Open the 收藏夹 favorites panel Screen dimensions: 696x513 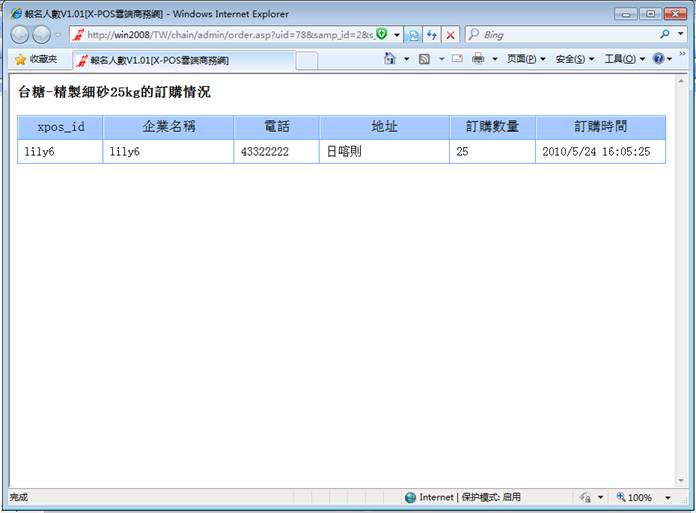35,60
